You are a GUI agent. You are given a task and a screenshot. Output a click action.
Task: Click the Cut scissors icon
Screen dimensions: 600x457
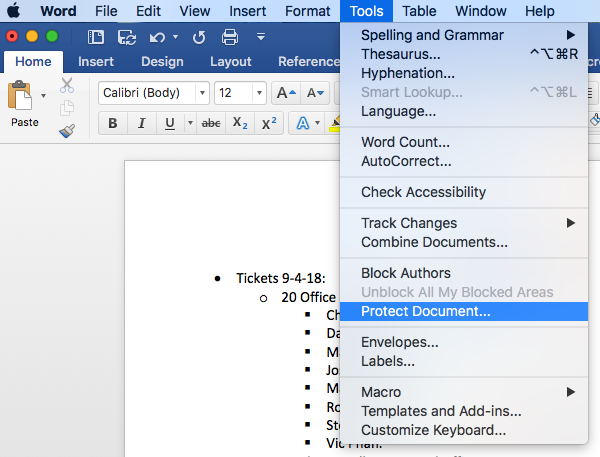click(67, 85)
